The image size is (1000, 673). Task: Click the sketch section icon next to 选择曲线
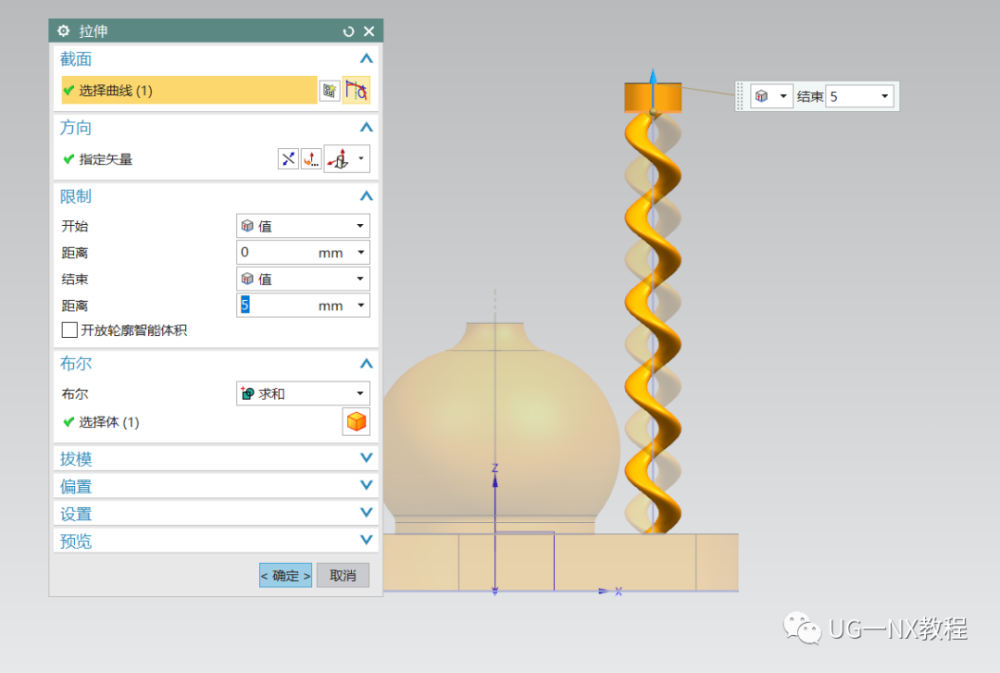329,91
